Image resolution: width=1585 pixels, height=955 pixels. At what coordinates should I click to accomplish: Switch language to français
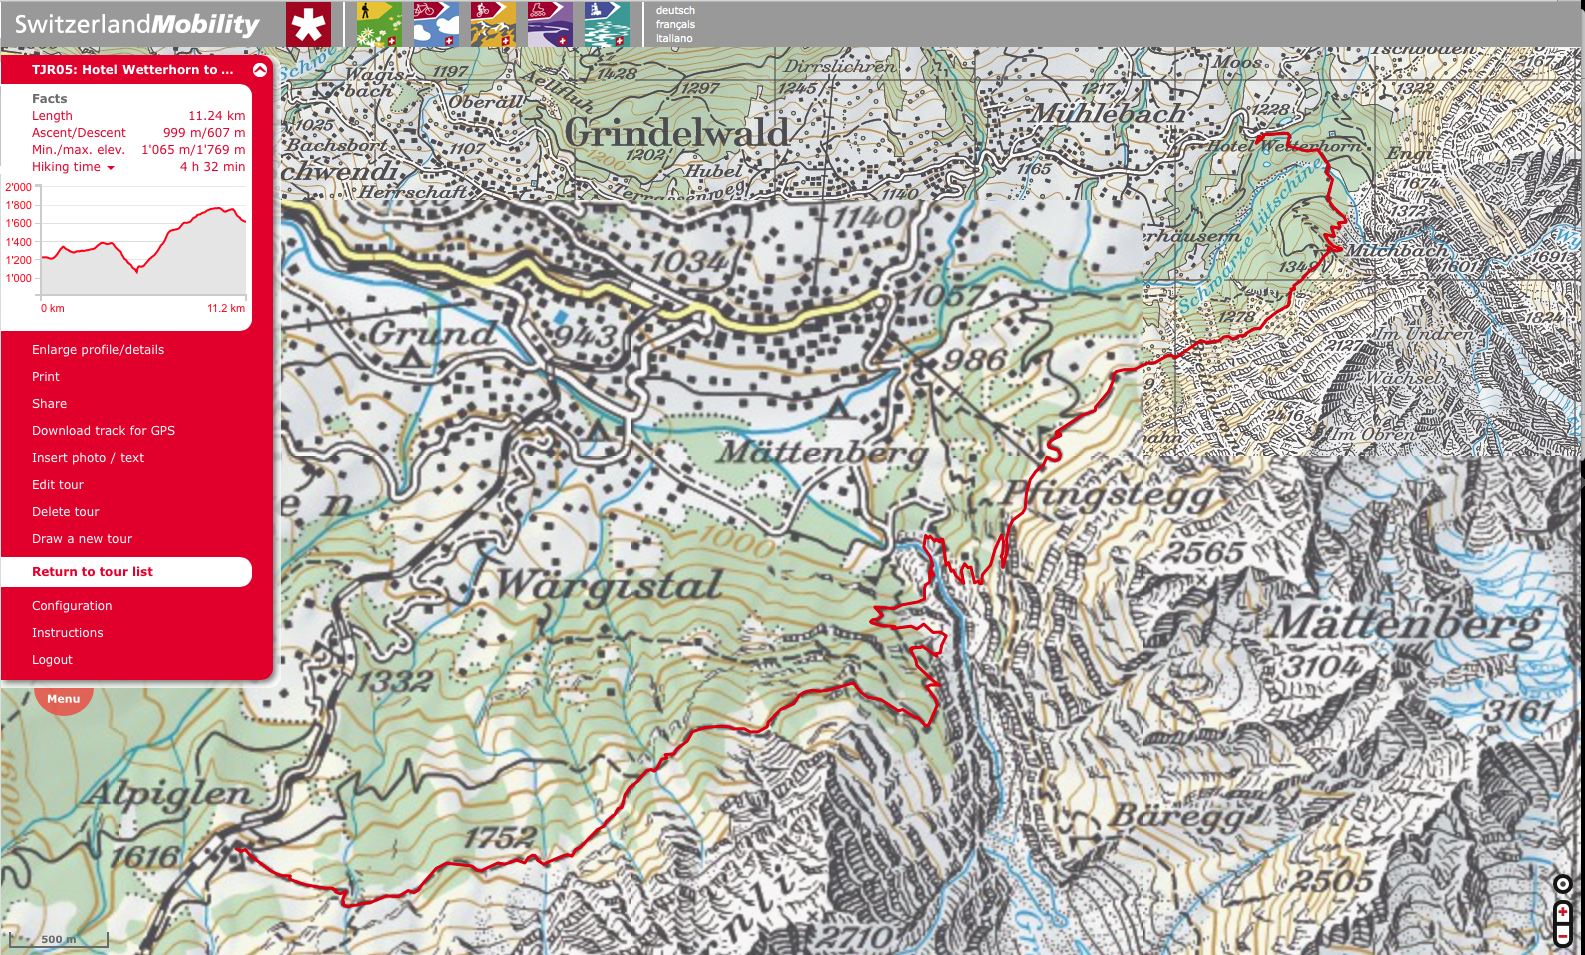(675, 25)
